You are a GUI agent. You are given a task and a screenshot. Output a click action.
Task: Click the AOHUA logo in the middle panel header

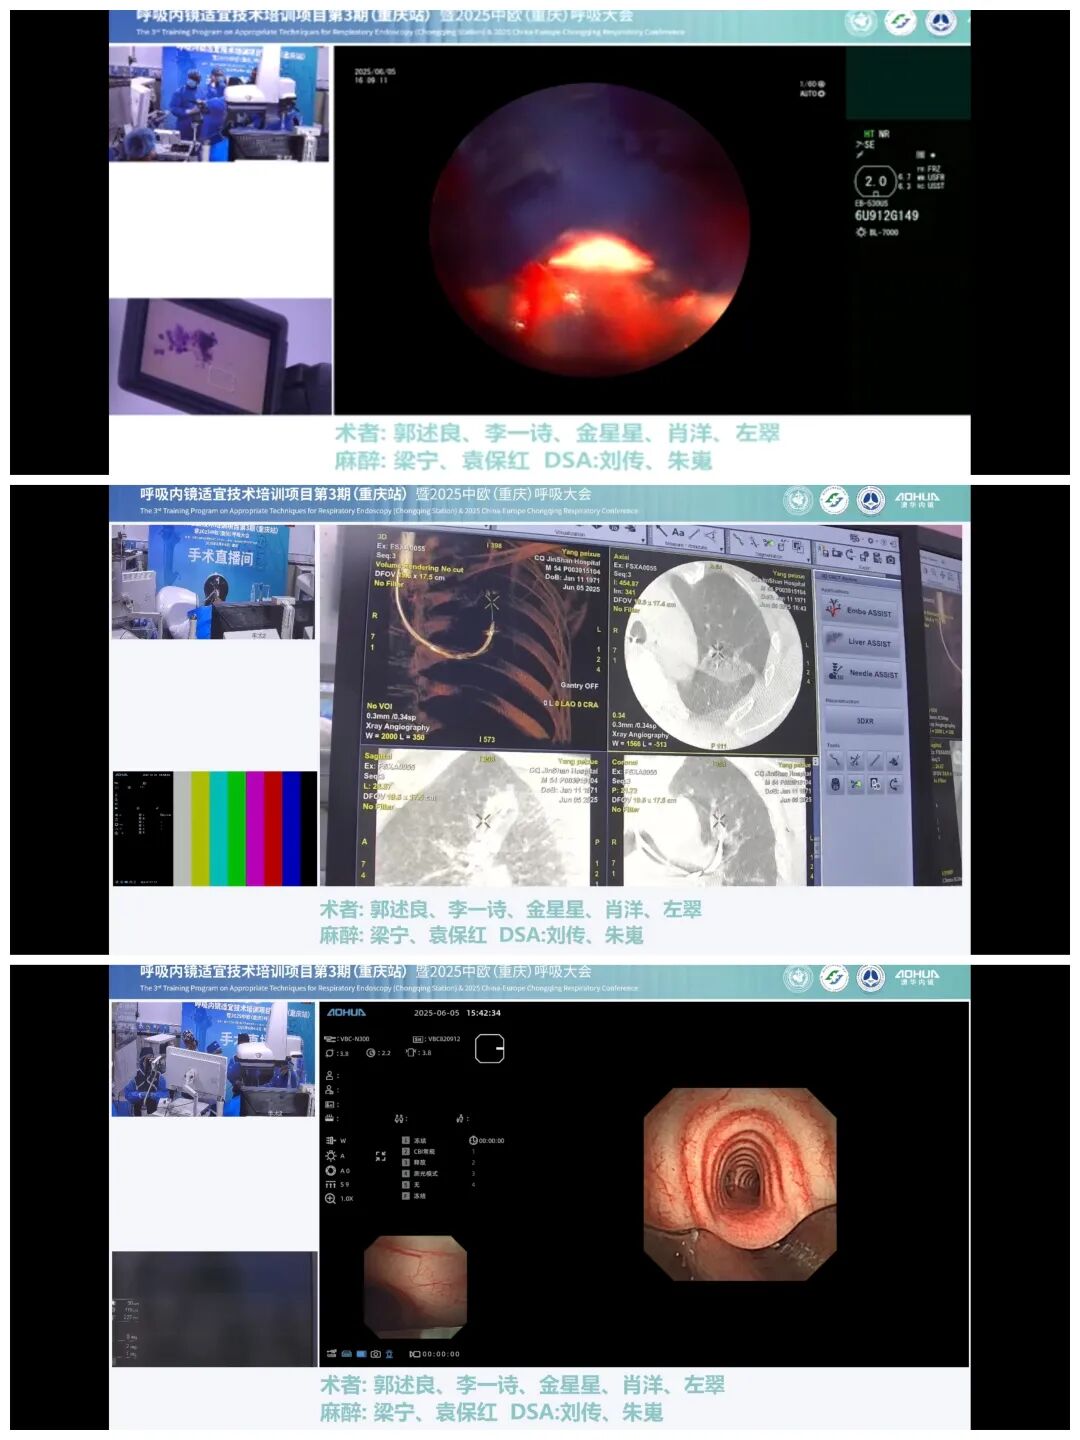tap(917, 498)
